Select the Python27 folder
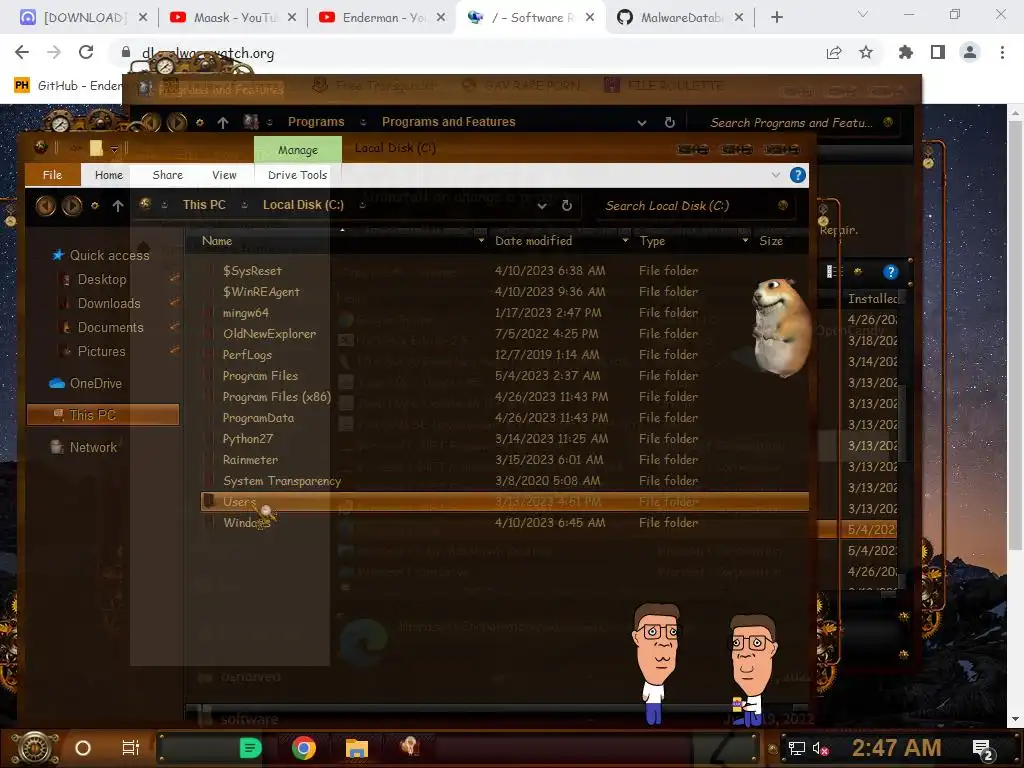 point(248,439)
